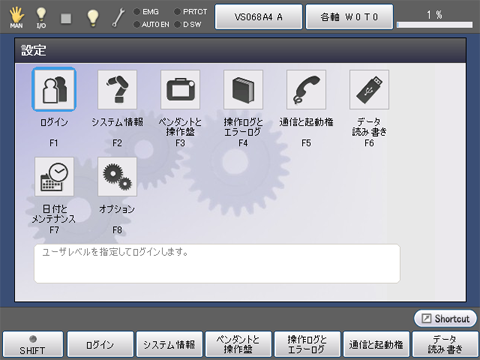Image resolution: width=480 pixels, height=360 pixels.
Task: Click the MAN hand mode icon
Action: click(16, 17)
